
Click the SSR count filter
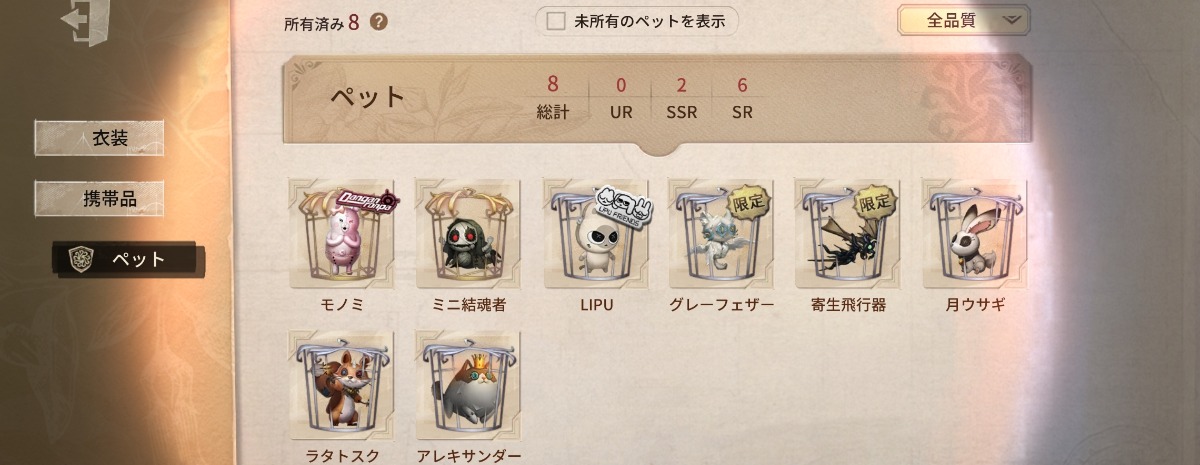[x=682, y=98]
